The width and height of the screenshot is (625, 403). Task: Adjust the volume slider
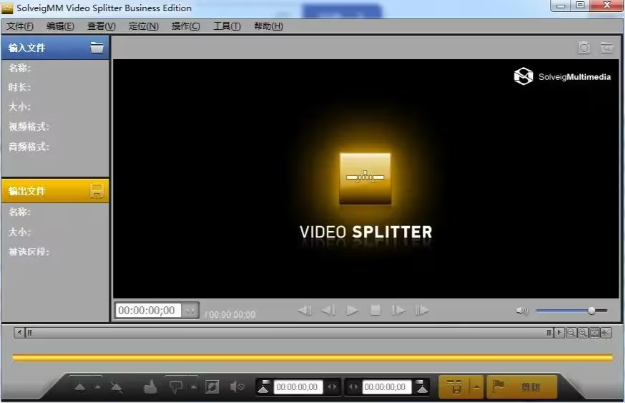click(572, 310)
